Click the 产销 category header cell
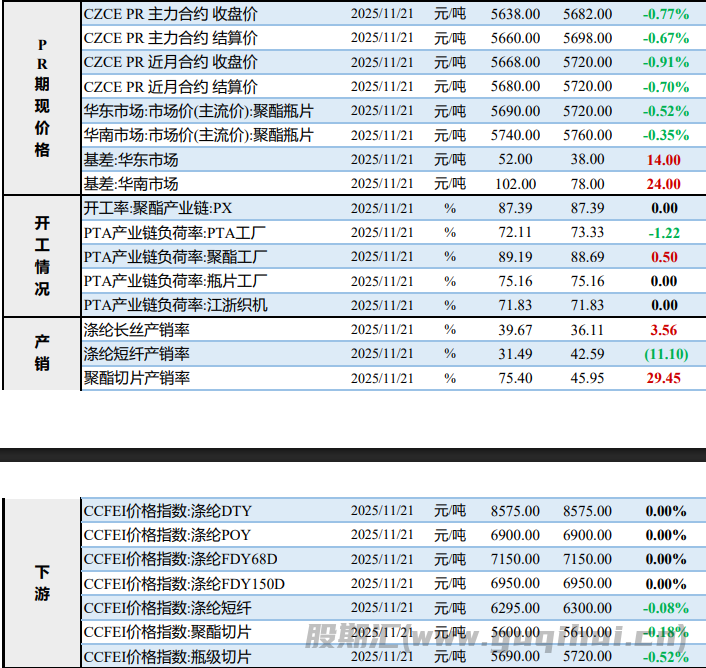This screenshot has height=668, width=706. click(42, 353)
